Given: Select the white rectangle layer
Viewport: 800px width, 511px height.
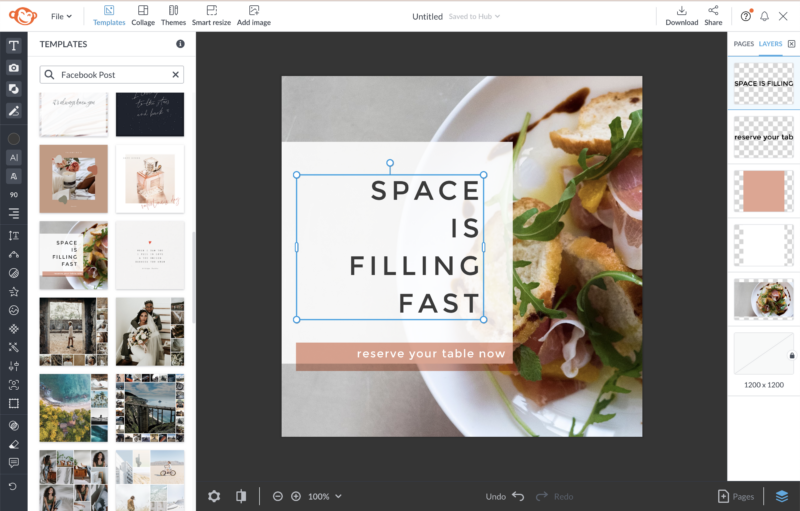Looking at the screenshot, I should pyautogui.click(x=764, y=245).
